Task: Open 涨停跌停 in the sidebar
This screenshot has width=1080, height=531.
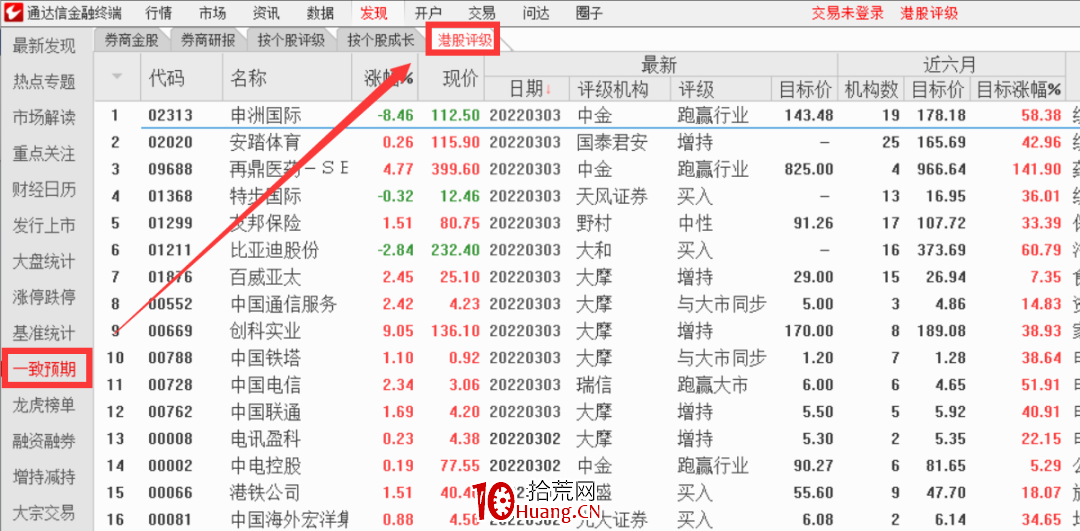Action: [x=44, y=298]
